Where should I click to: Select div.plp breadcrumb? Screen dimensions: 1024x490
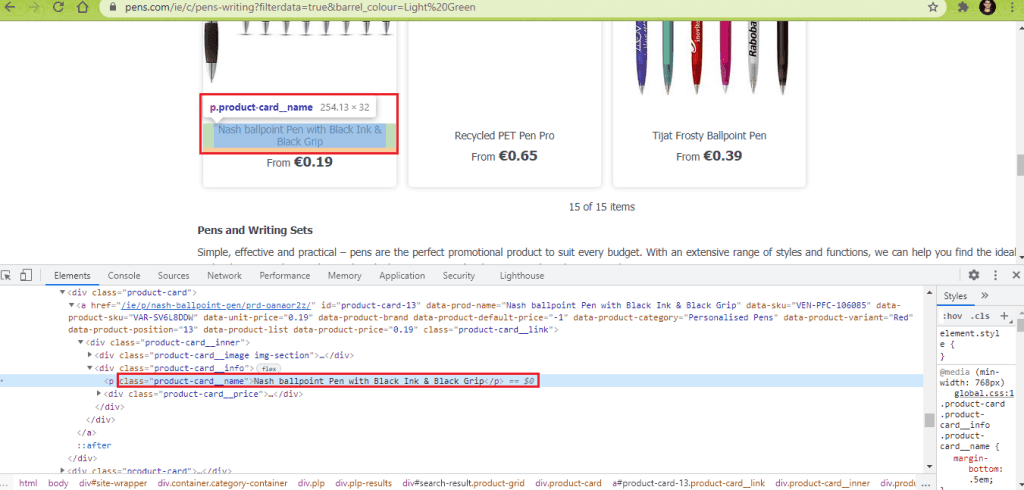point(312,483)
